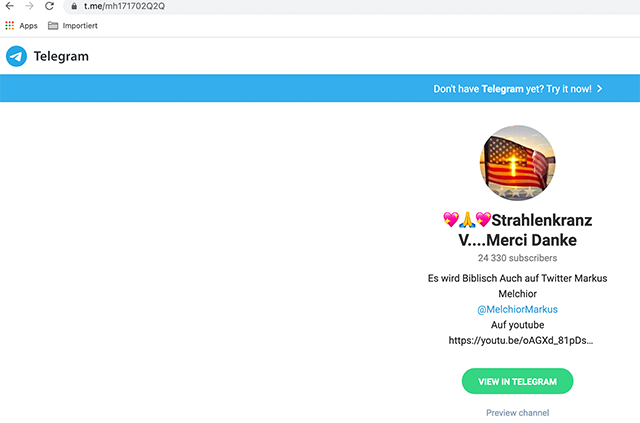The image size is (640, 423).
Task: Click the browser forward arrow
Action: click(29, 6)
